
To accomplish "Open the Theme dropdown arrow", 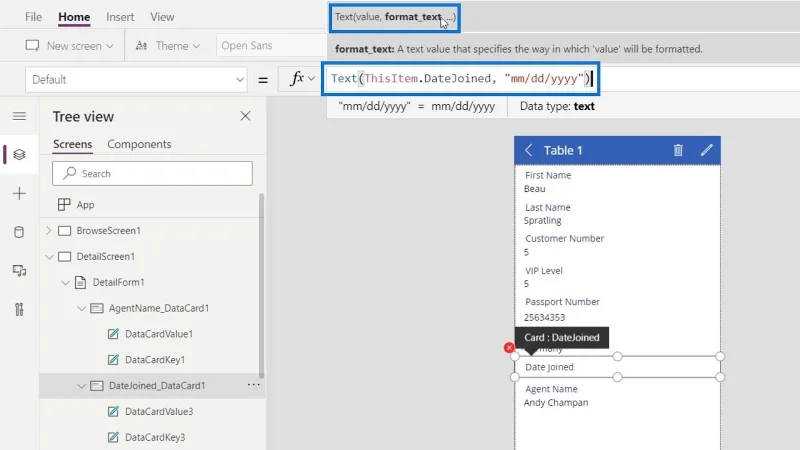I will point(196,46).
